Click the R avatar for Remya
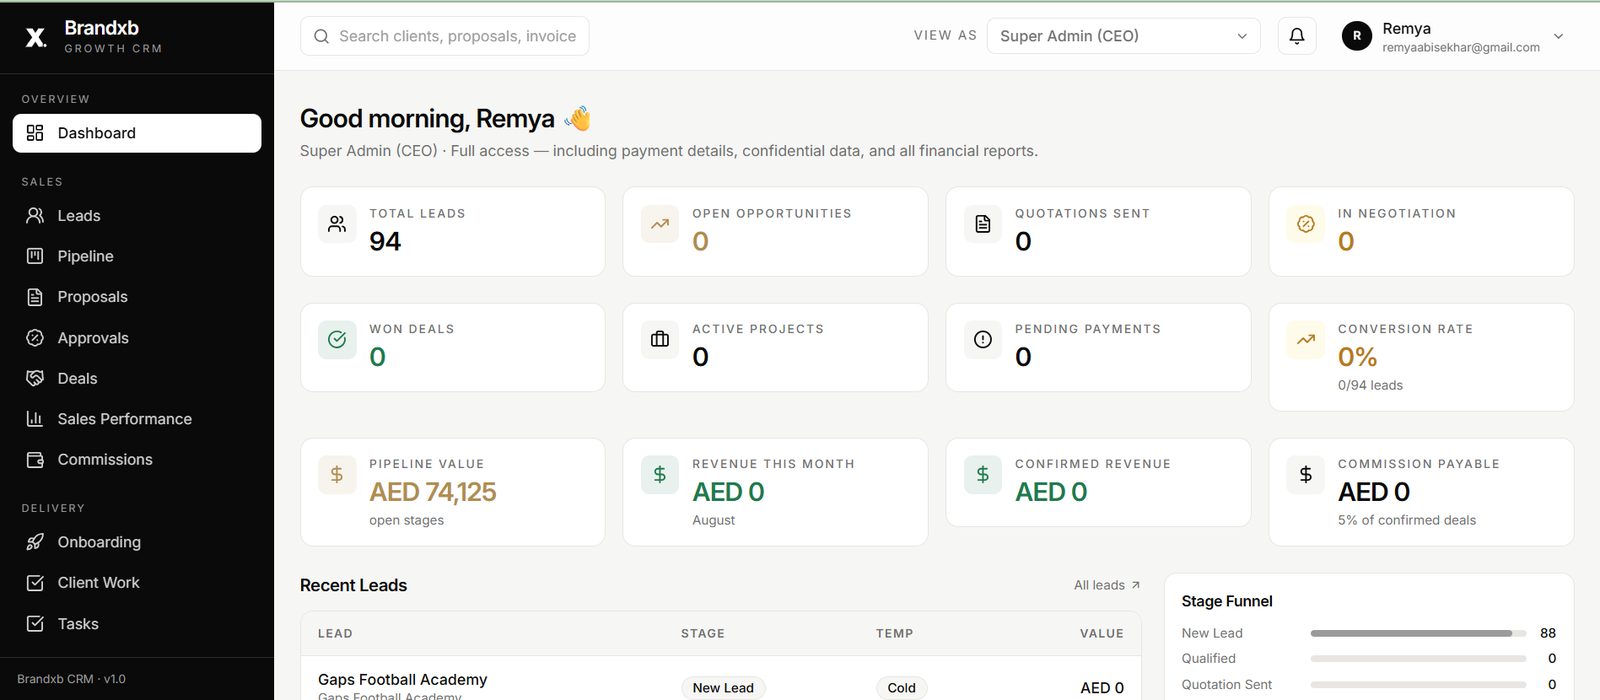 [1357, 36]
